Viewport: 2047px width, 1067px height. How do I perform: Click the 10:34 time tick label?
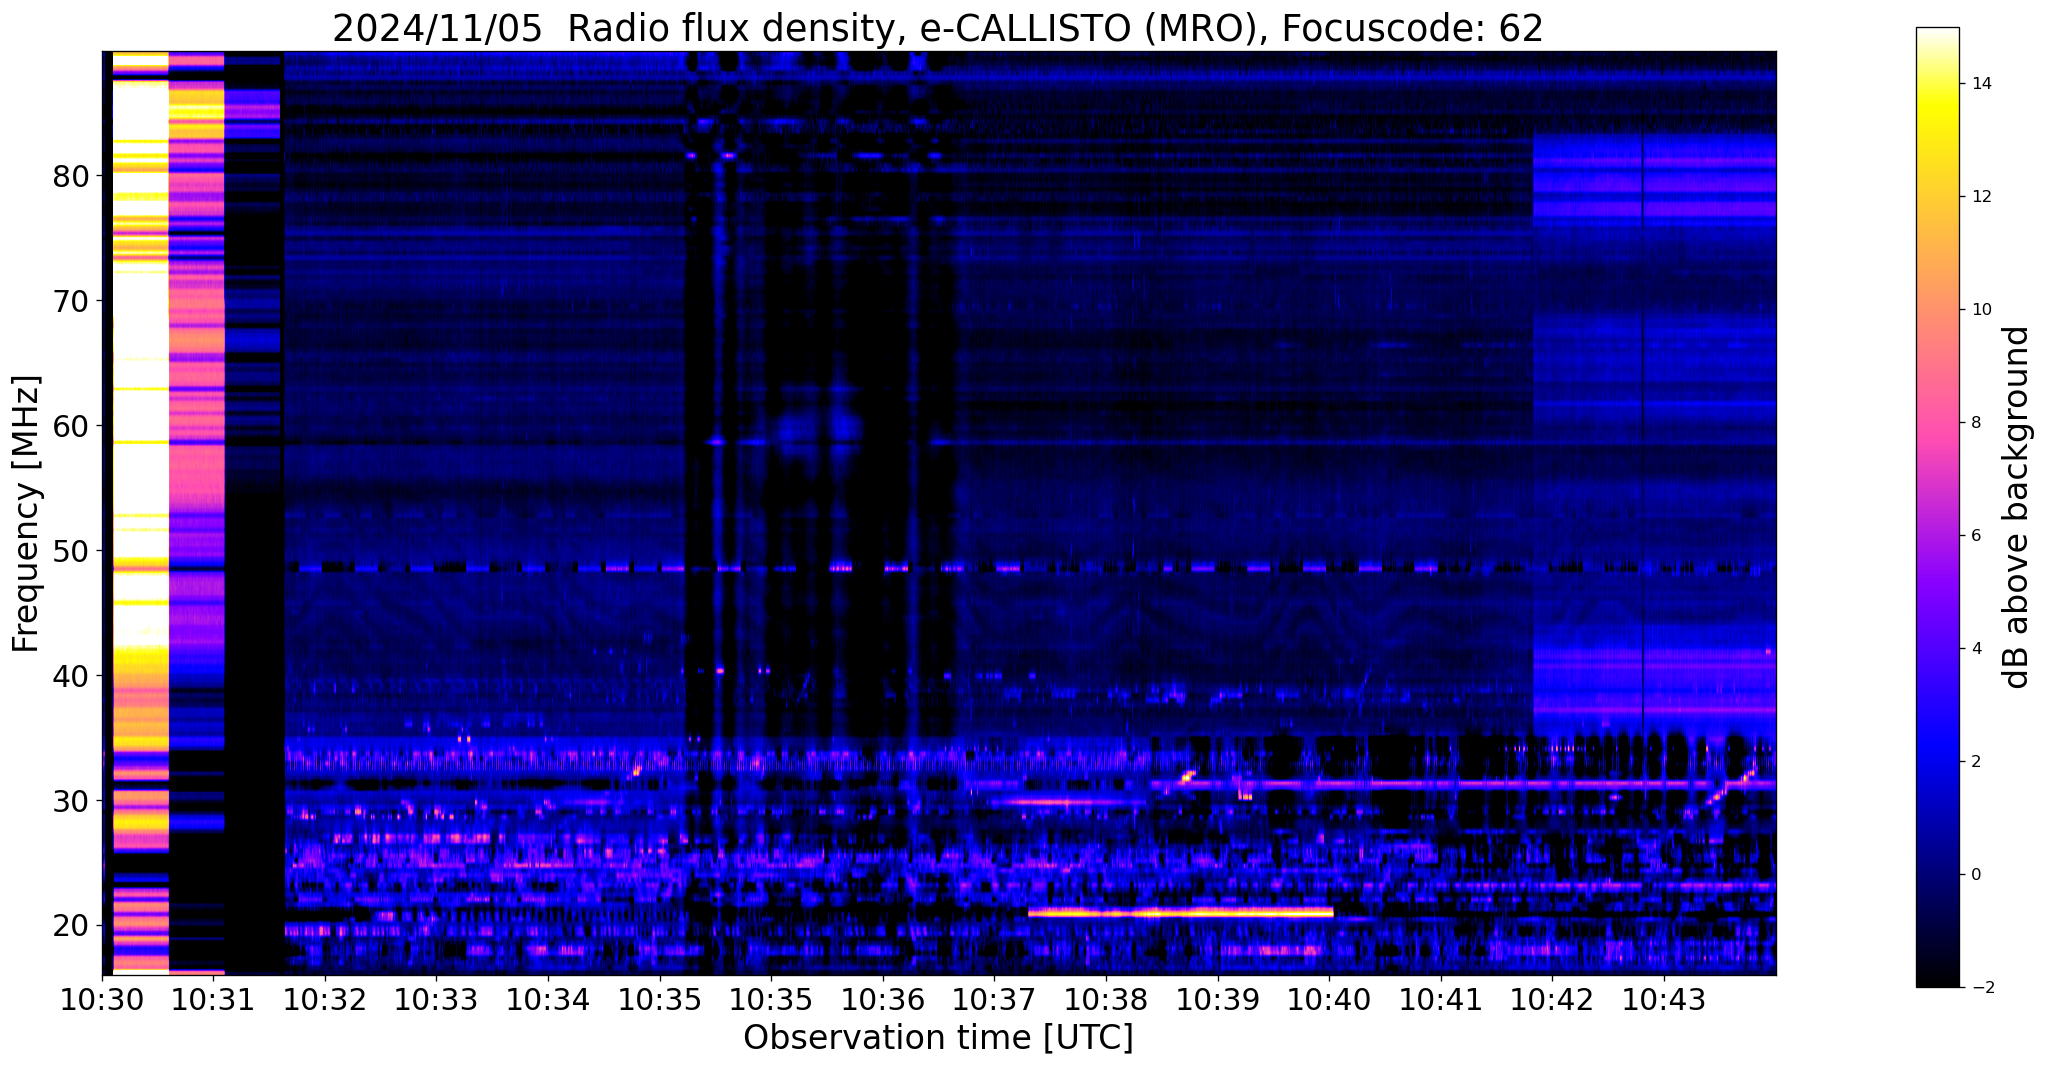click(548, 999)
